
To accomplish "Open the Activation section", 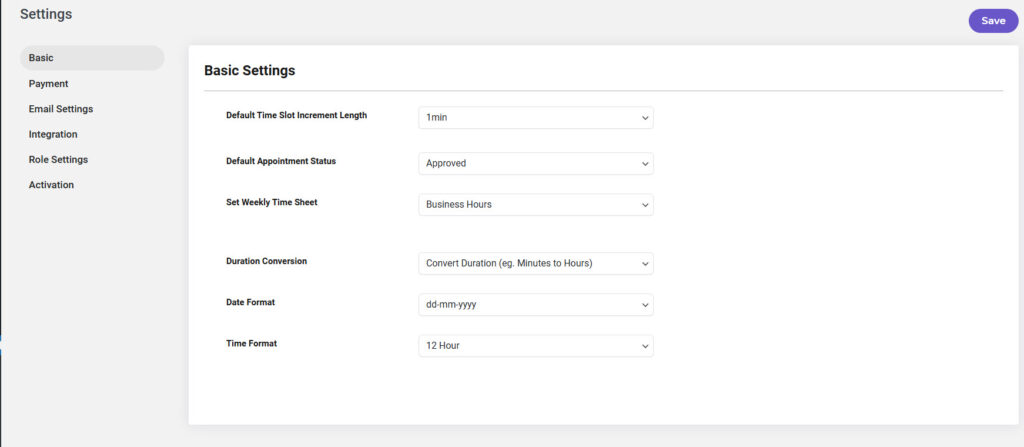I will 51,185.
